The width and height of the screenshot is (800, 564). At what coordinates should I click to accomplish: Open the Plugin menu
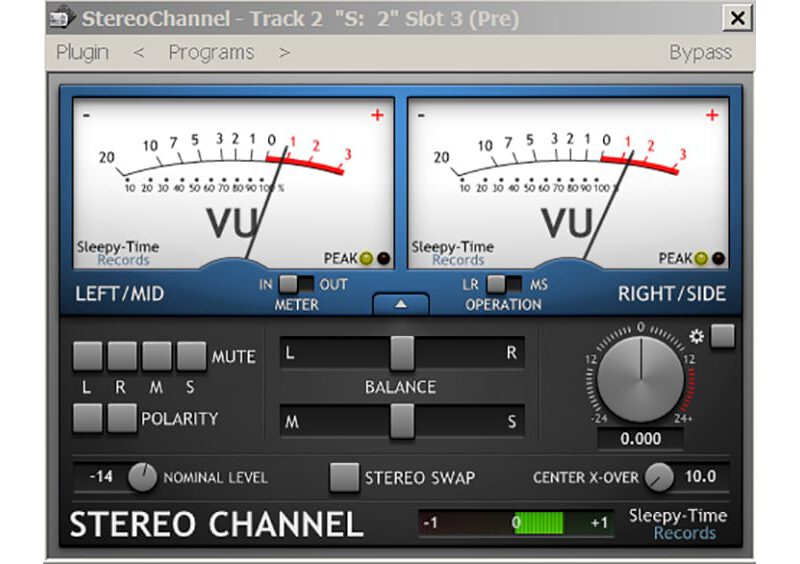[x=83, y=53]
